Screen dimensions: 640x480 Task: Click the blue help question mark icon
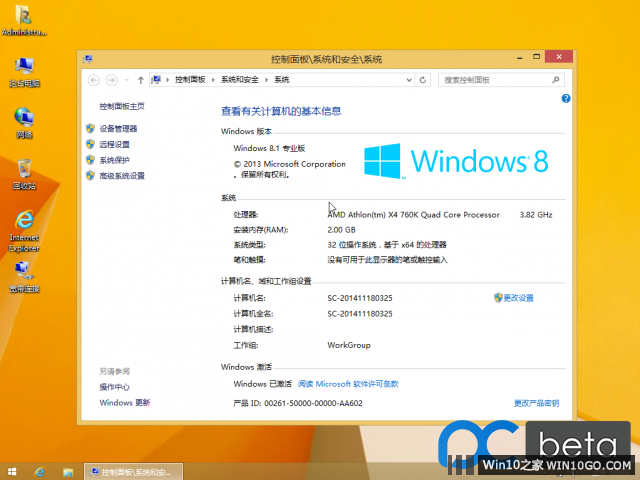tap(566, 98)
